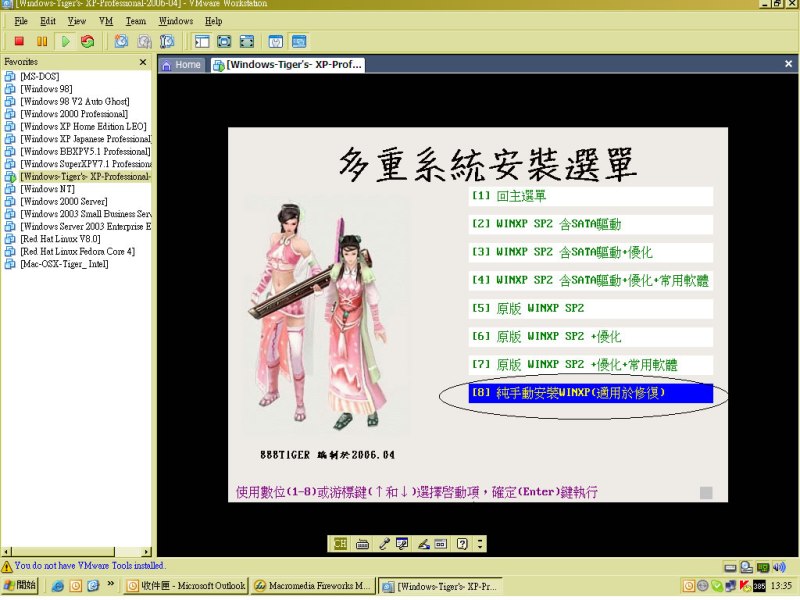Click the Console View toolbar icon

coord(299,41)
